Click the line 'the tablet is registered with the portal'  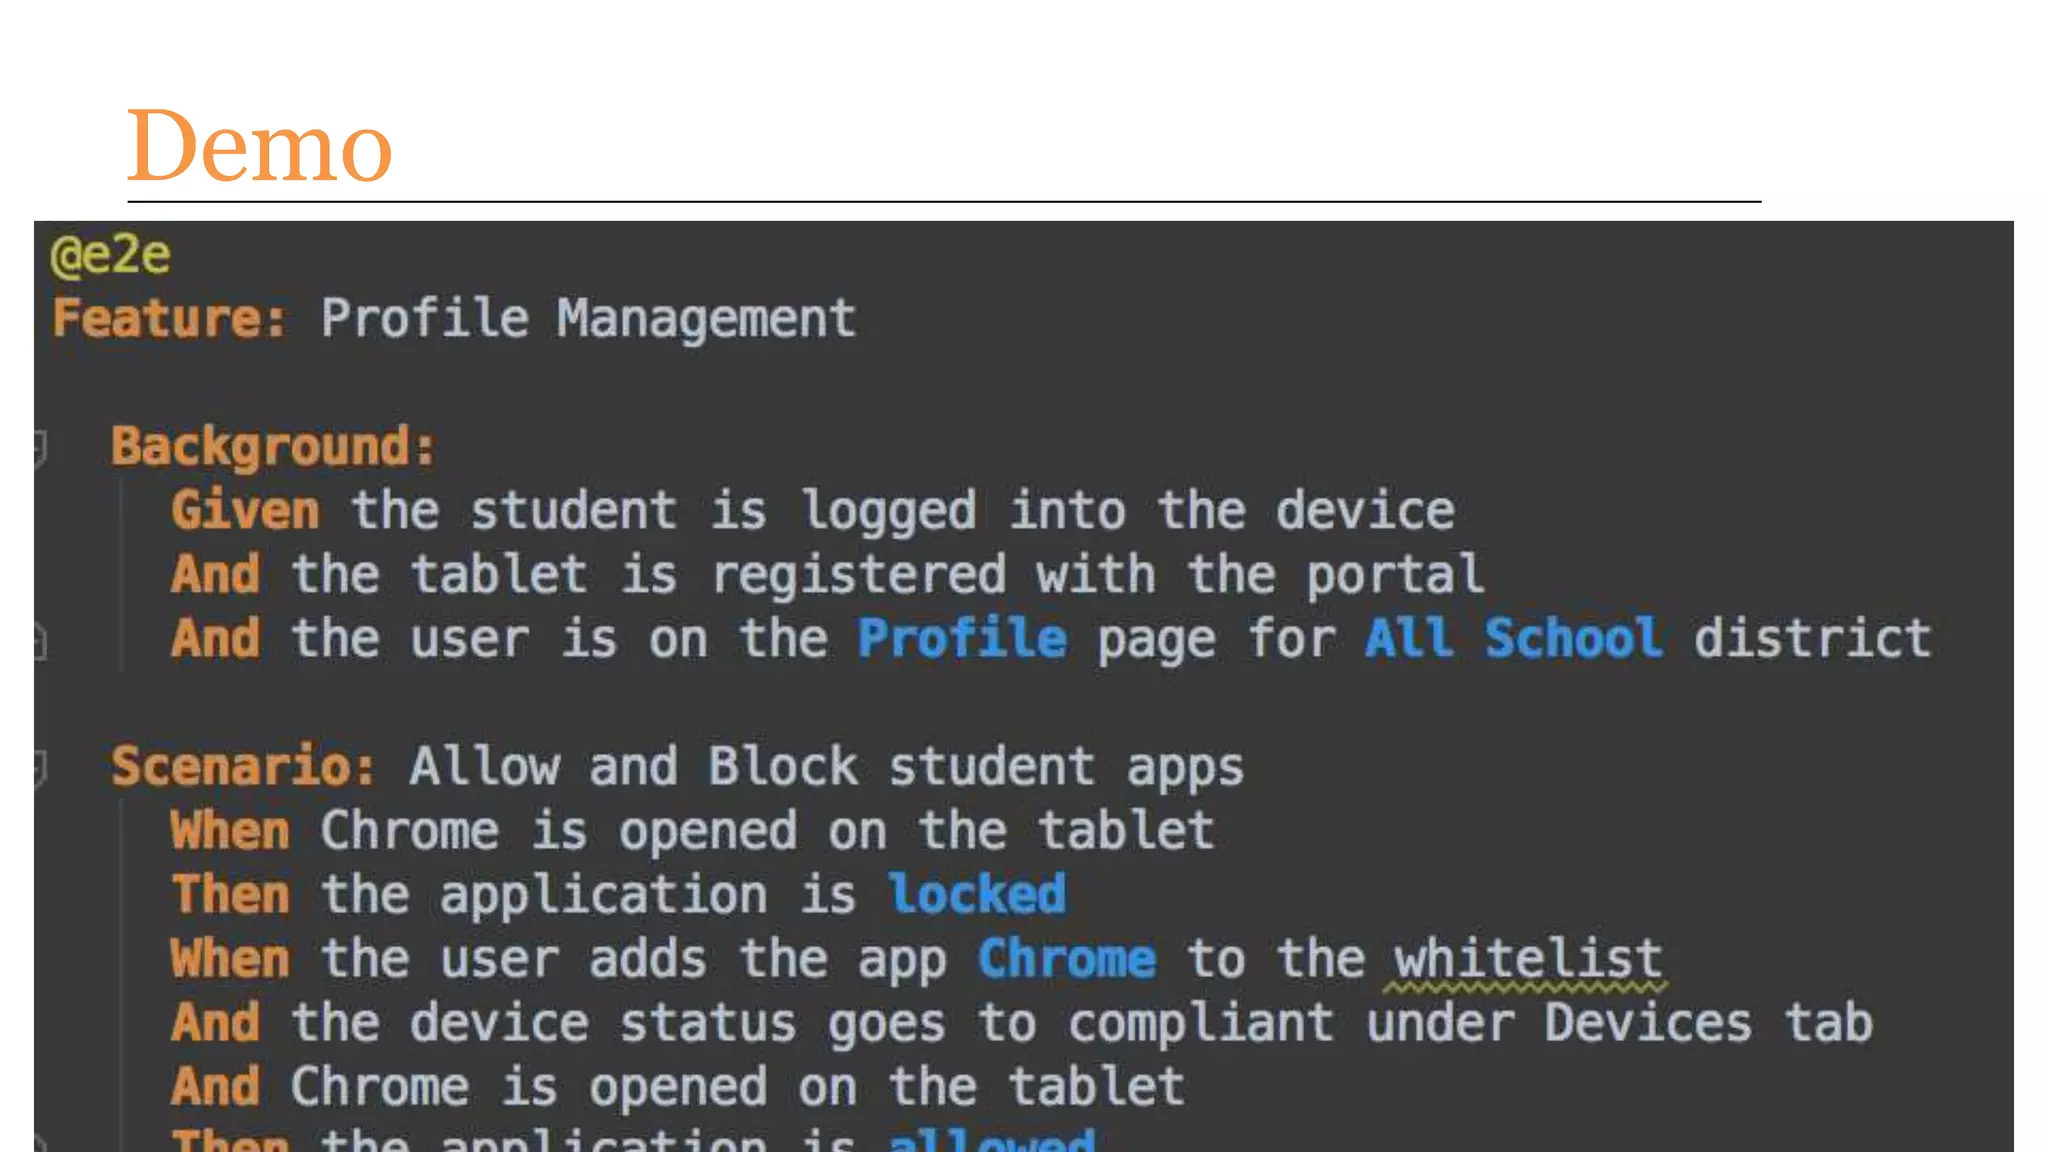point(888,575)
